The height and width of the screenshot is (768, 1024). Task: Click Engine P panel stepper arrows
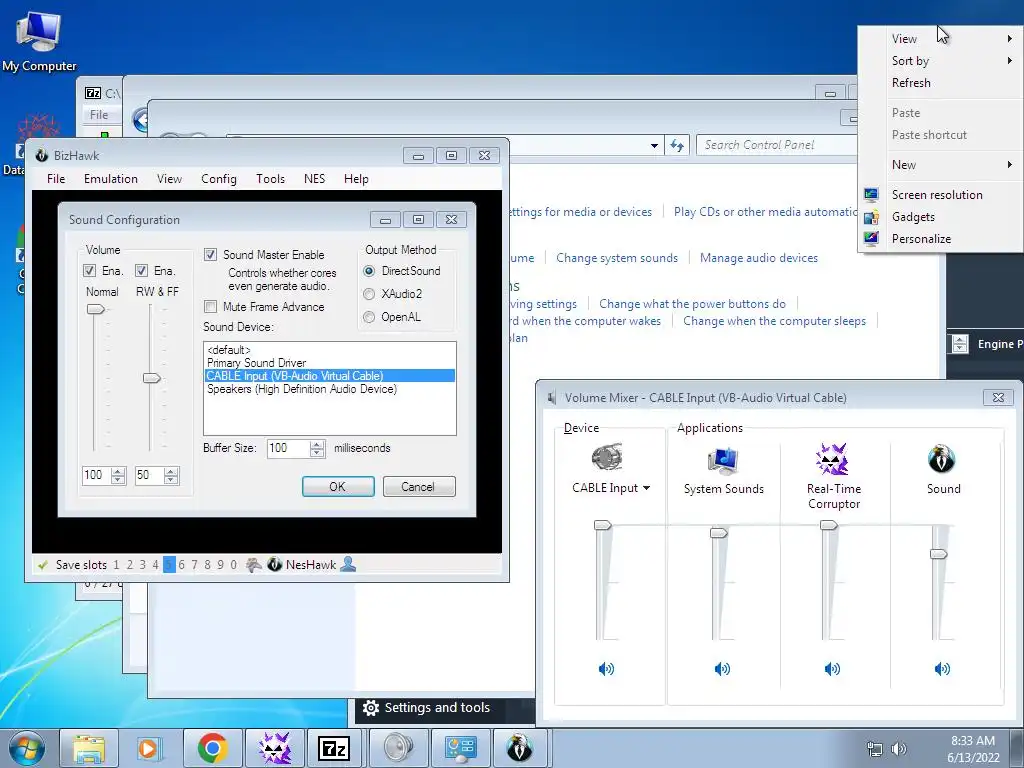click(x=960, y=344)
